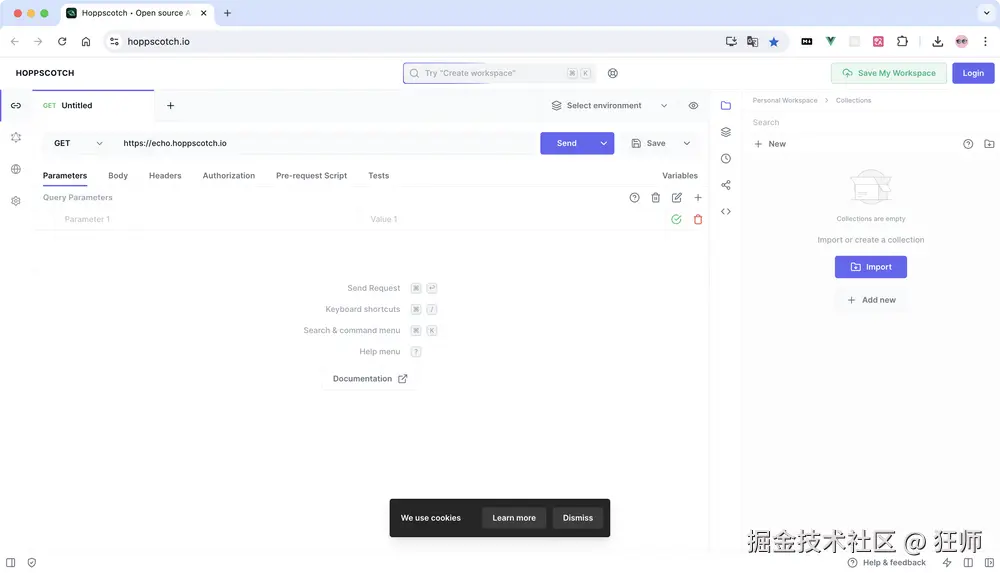Click HOPPSCOTCH logo text
1000x573 pixels.
[45, 73]
